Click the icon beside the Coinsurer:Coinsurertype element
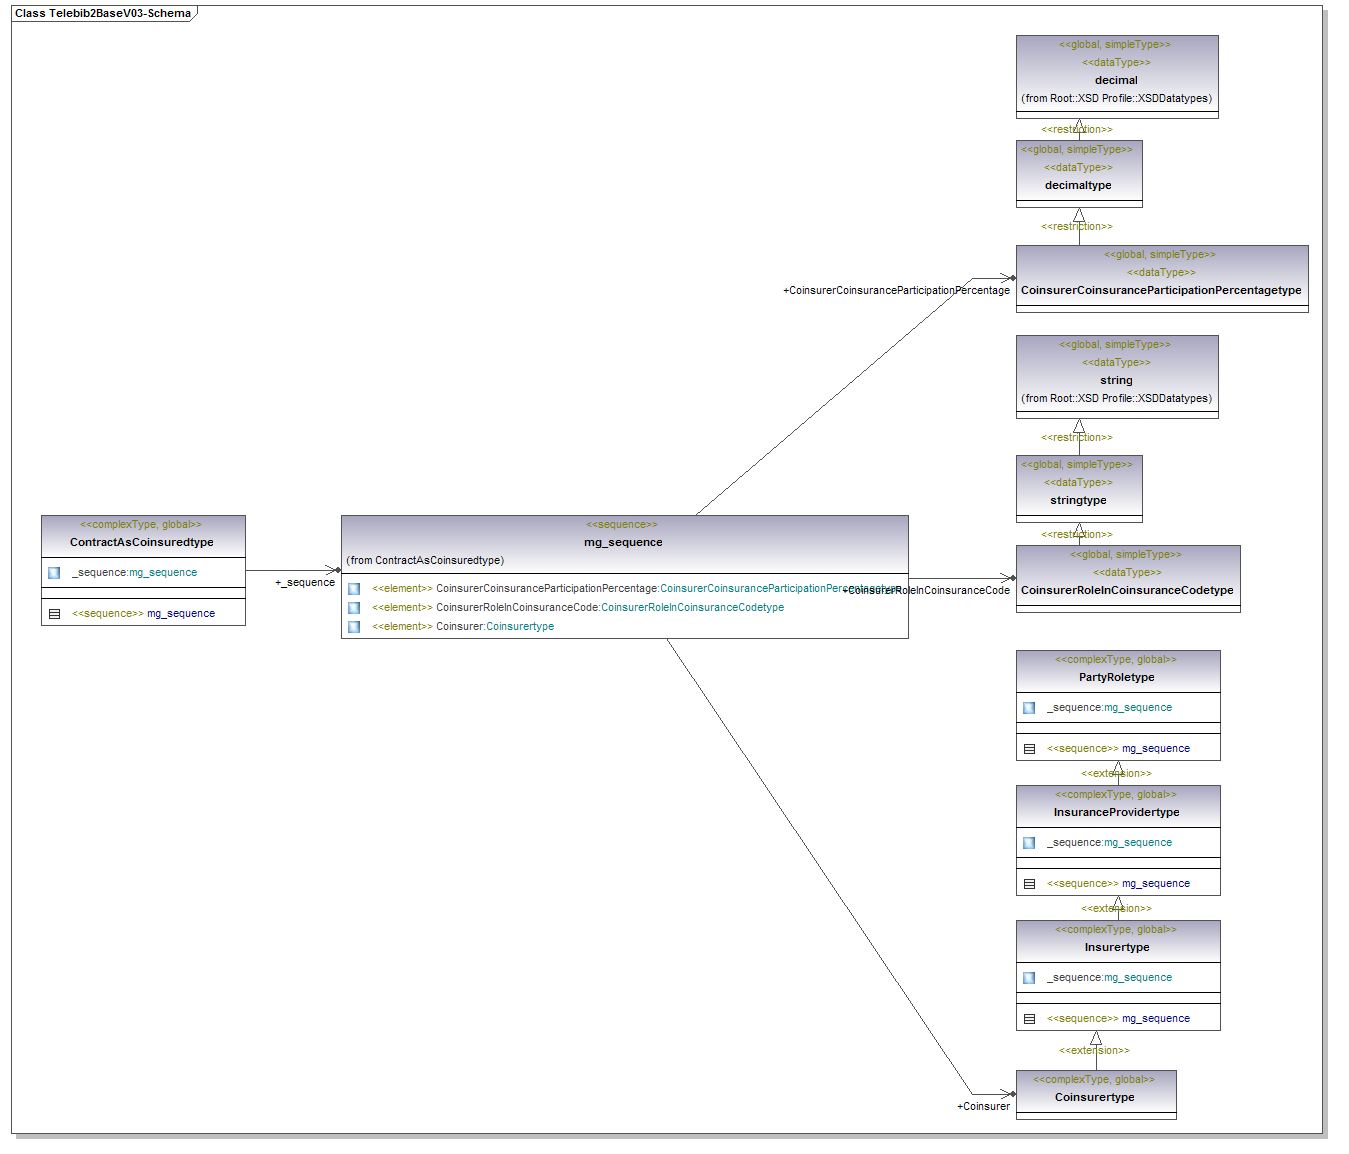Image resolution: width=1349 pixels, height=1154 pixels. pos(354,627)
